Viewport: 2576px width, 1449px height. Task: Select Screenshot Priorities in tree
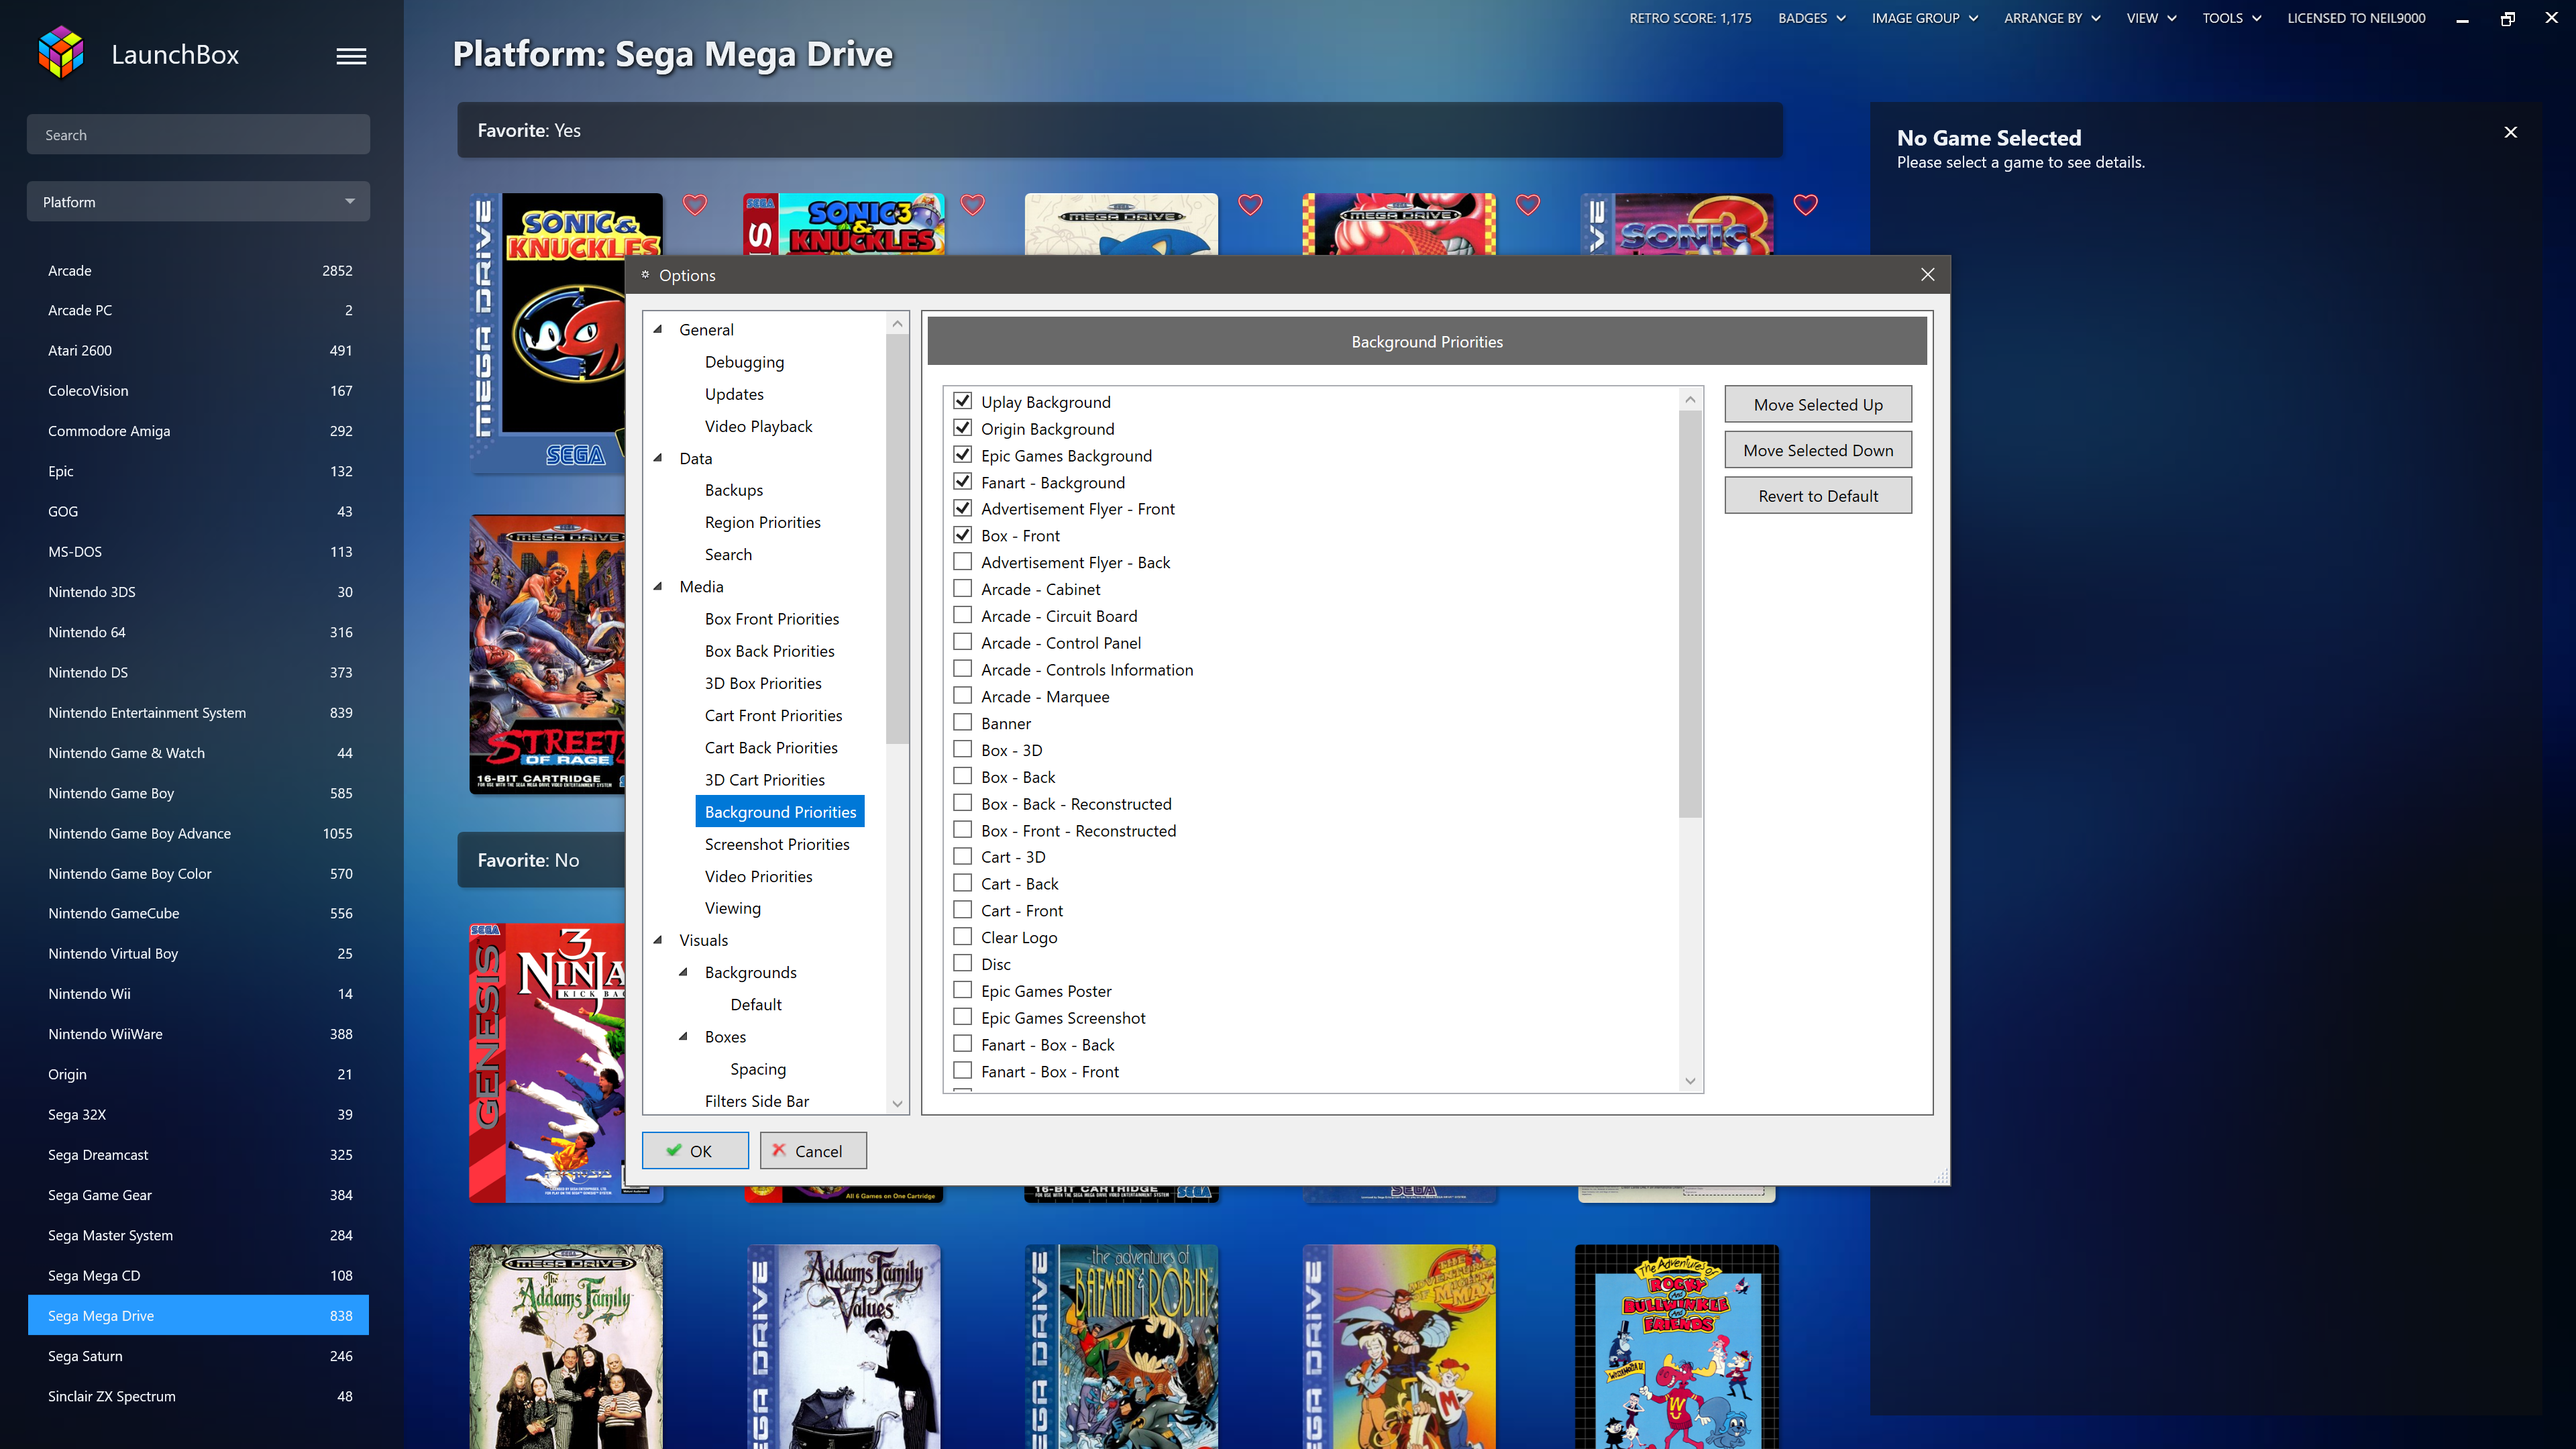pyautogui.click(x=777, y=844)
